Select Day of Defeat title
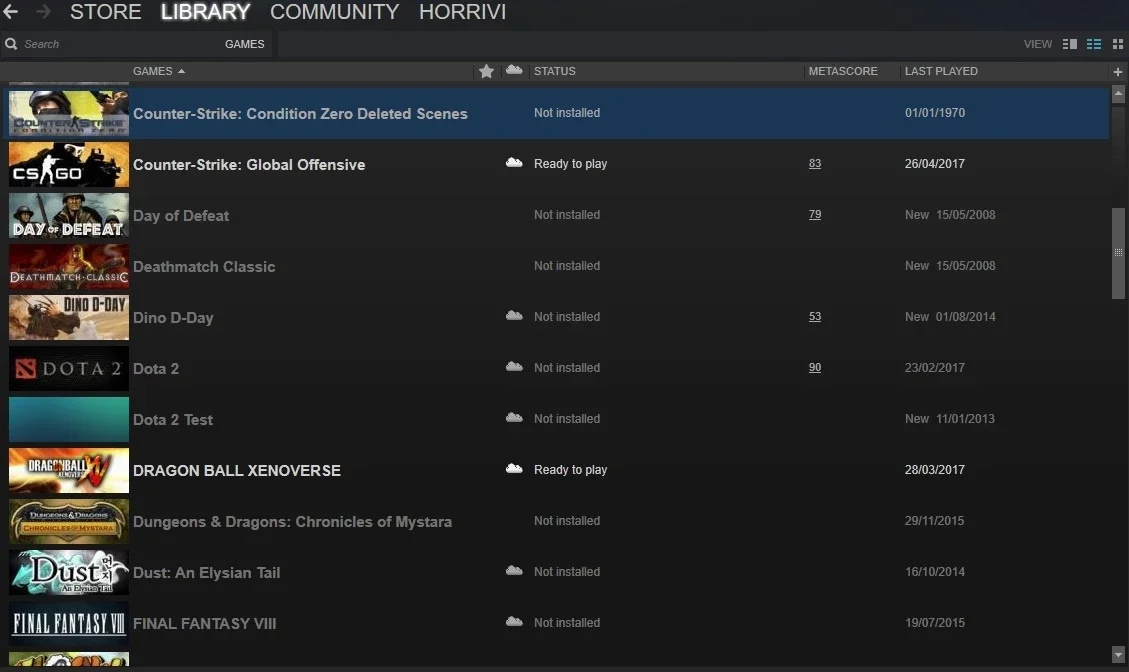The width and height of the screenshot is (1129, 672). (181, 216)
